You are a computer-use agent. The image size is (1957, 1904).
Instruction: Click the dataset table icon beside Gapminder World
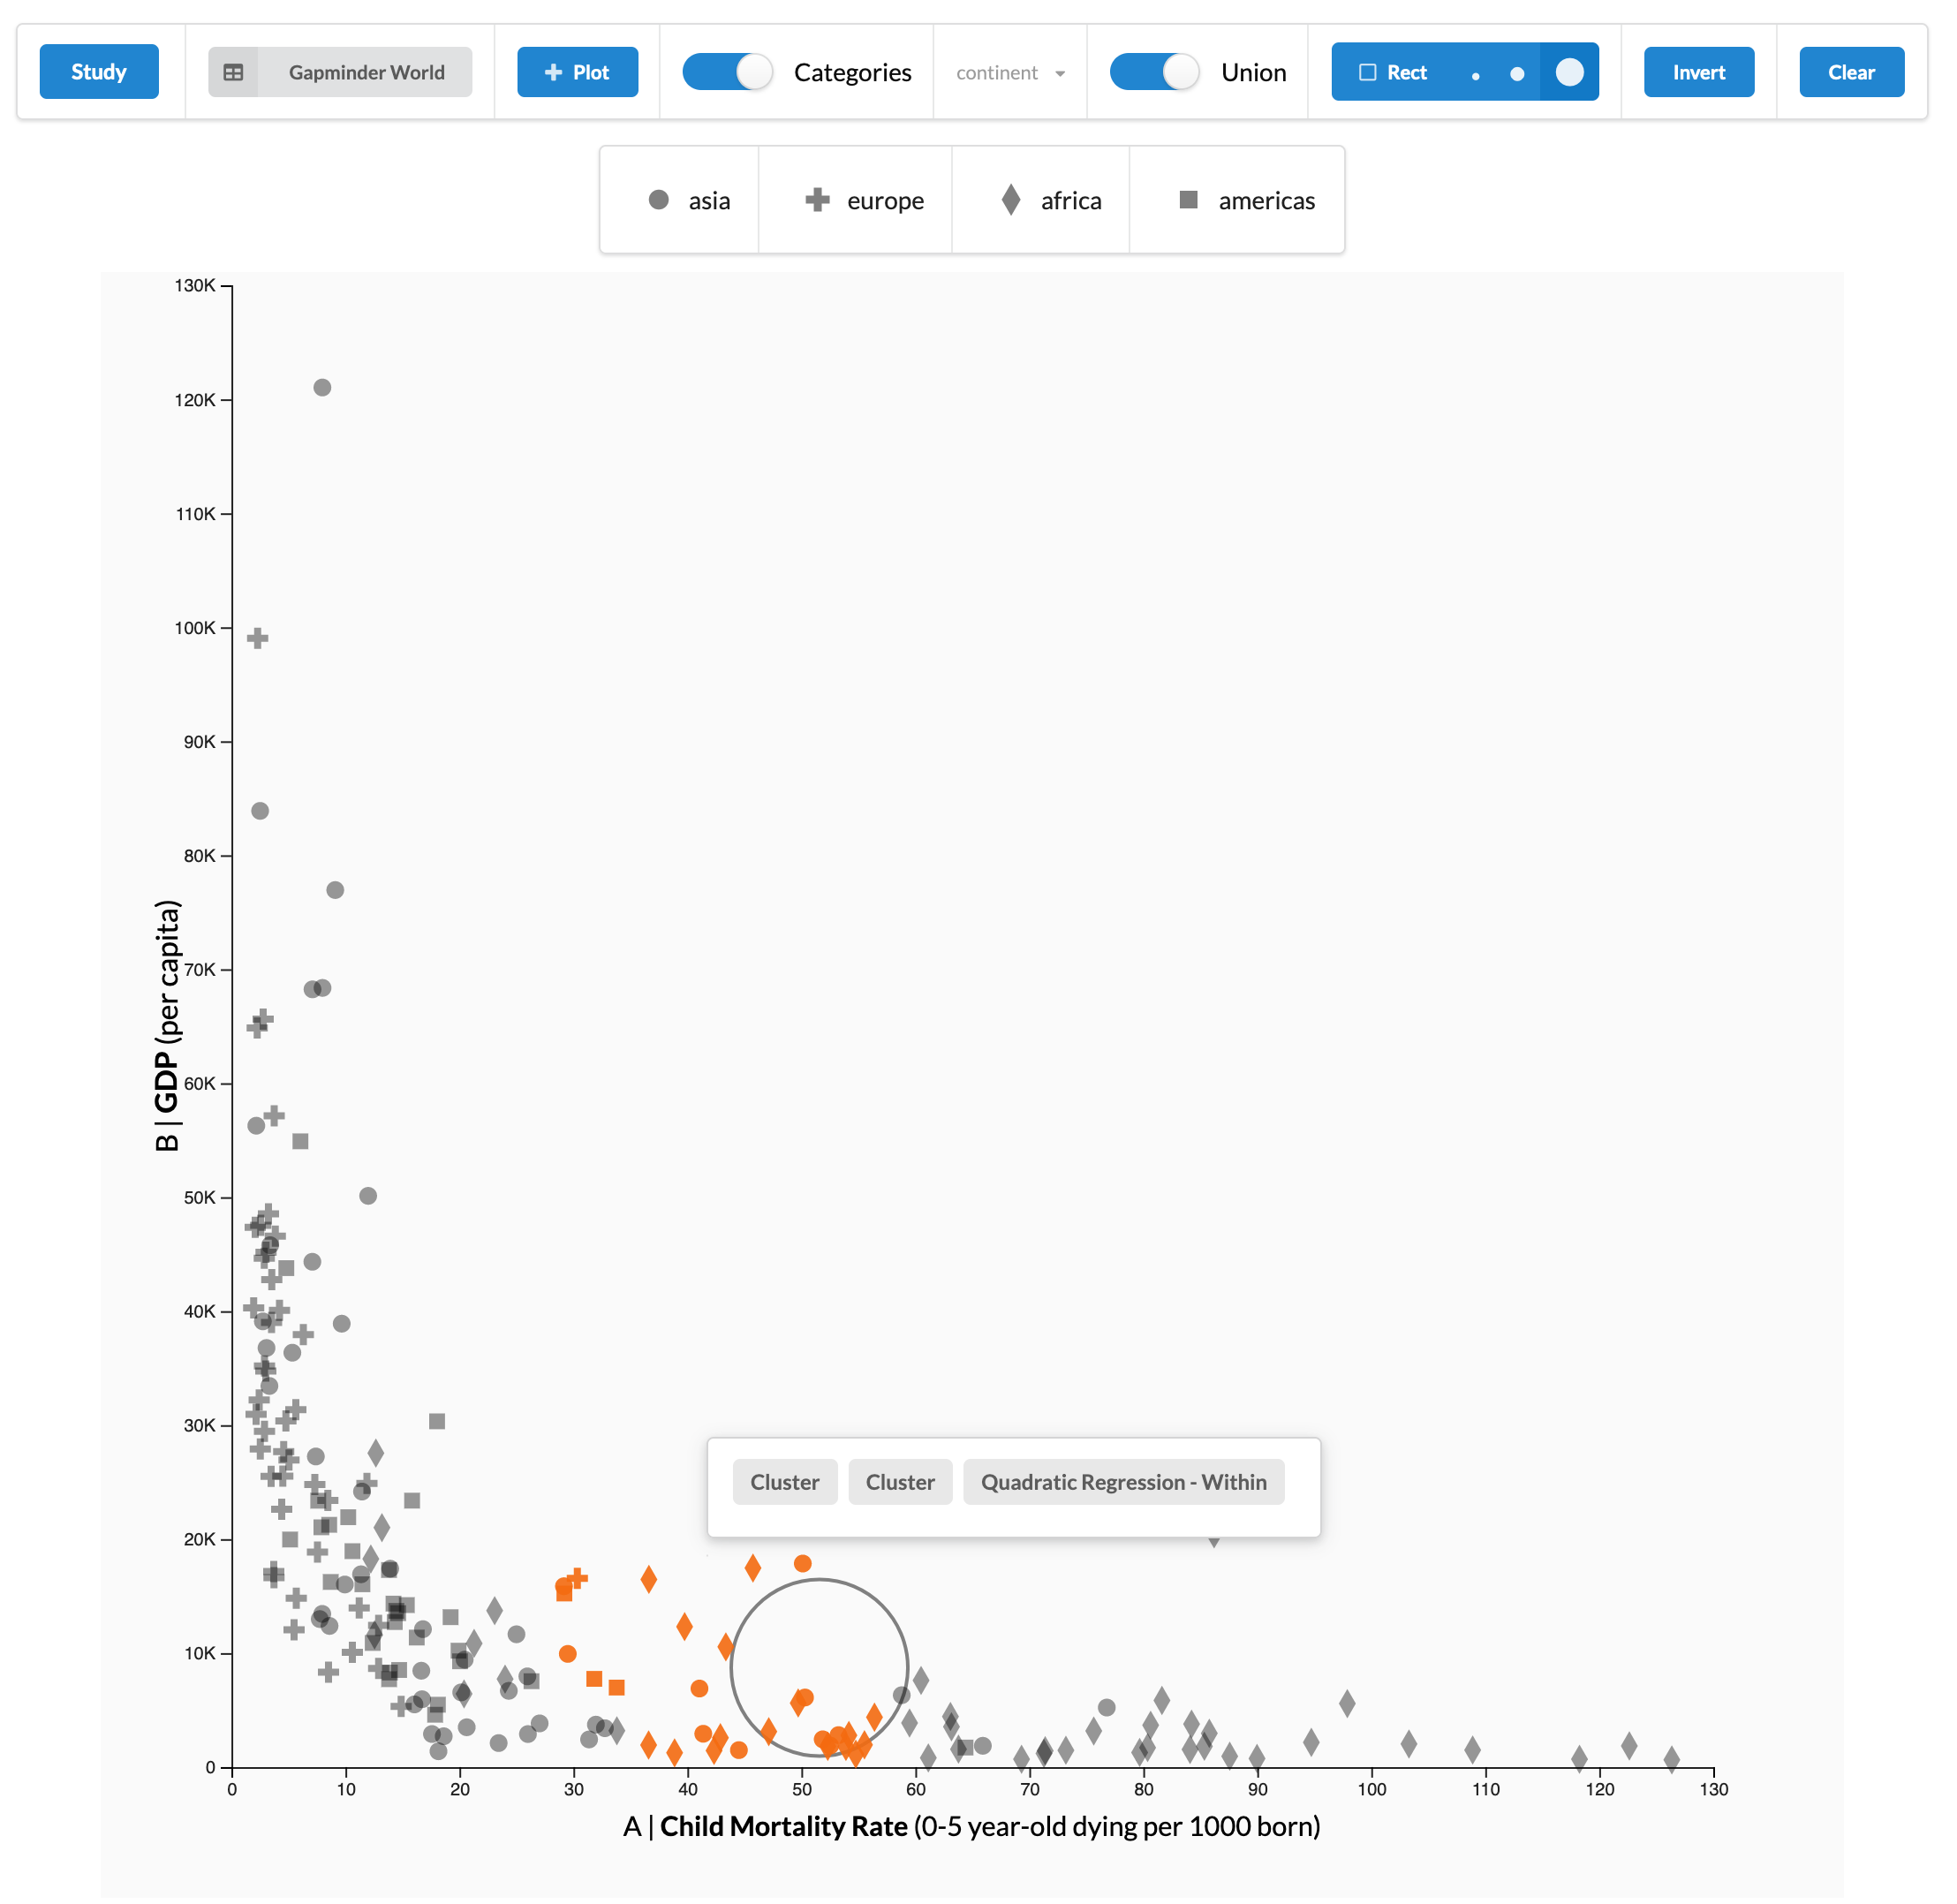233,73
